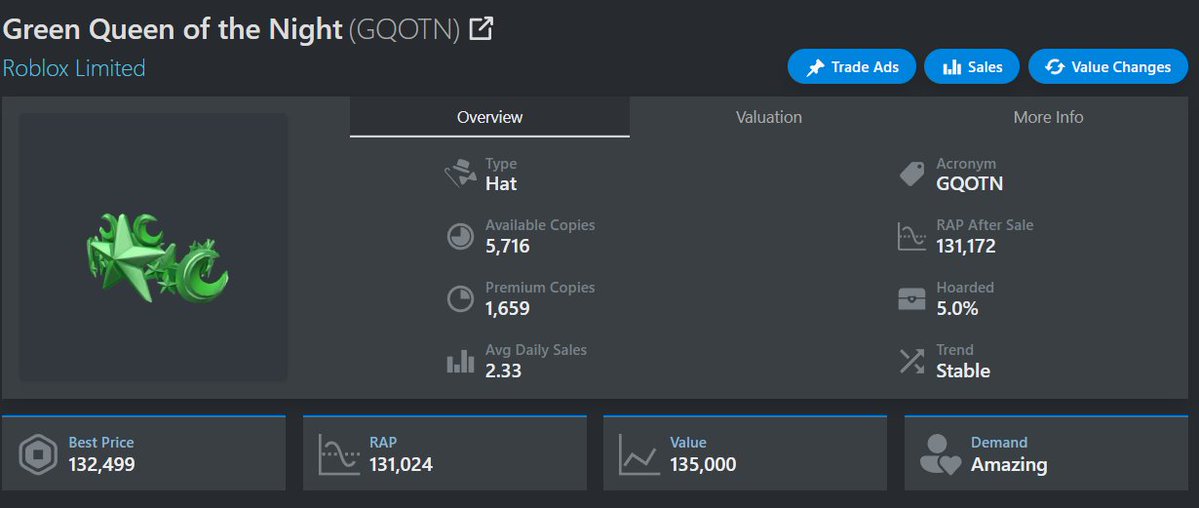Viewport: 1199px width, 508px height.
Task: Click the Demand label
Action: 999,442
